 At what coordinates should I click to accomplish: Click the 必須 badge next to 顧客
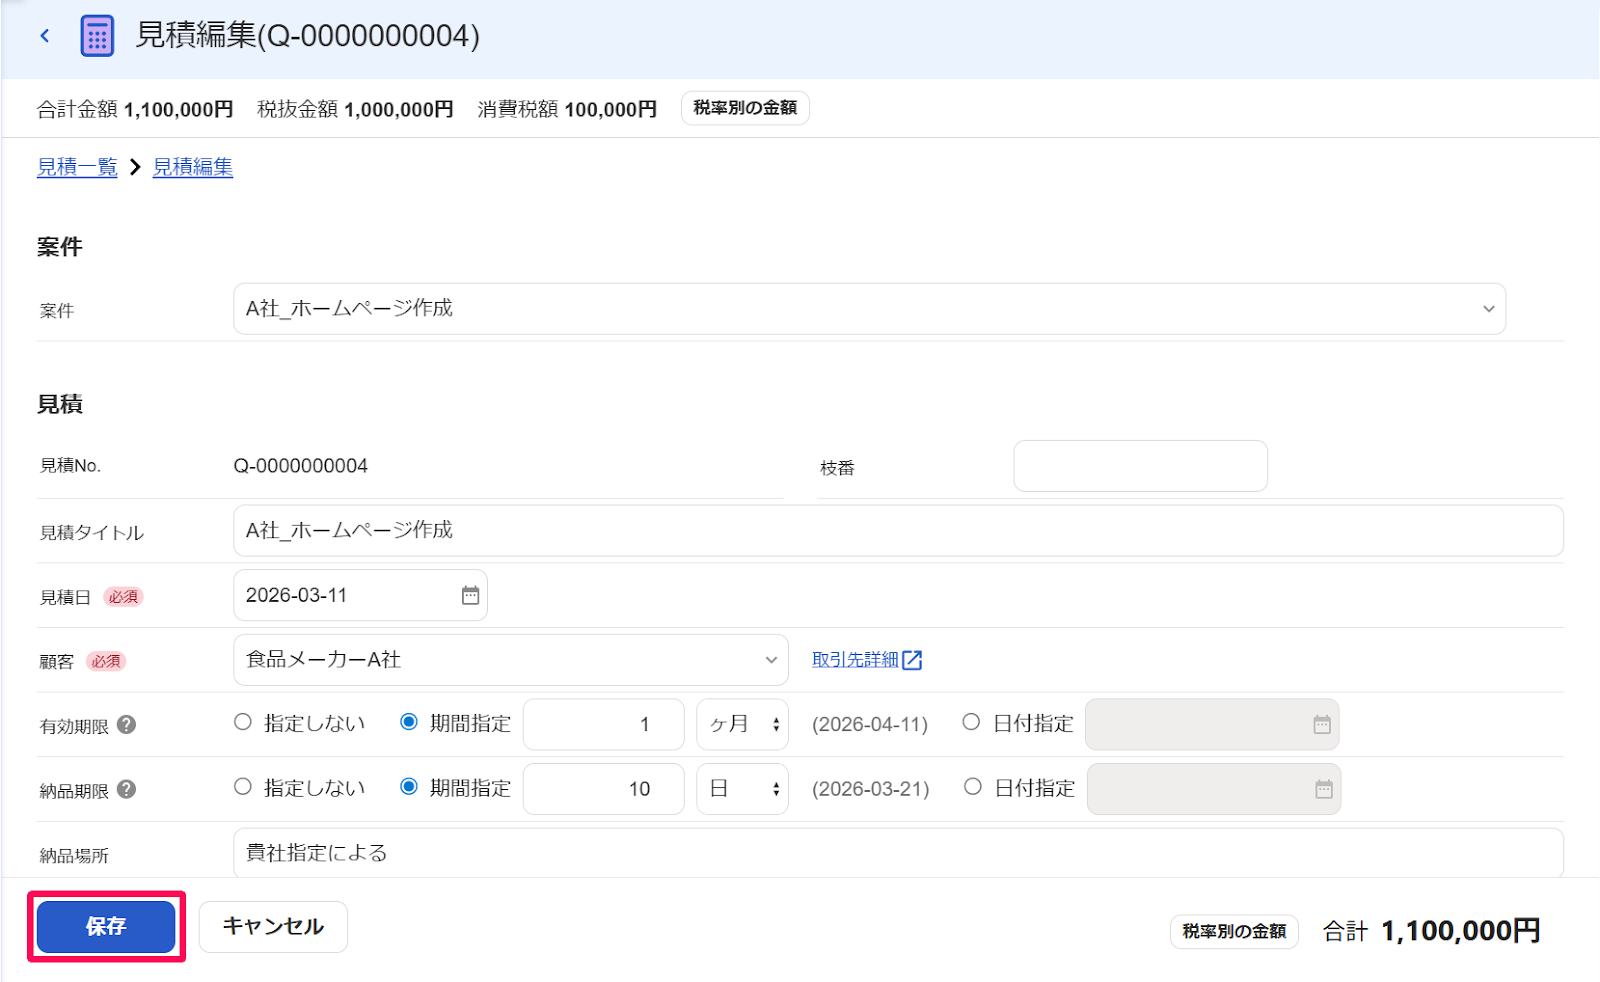106,661
